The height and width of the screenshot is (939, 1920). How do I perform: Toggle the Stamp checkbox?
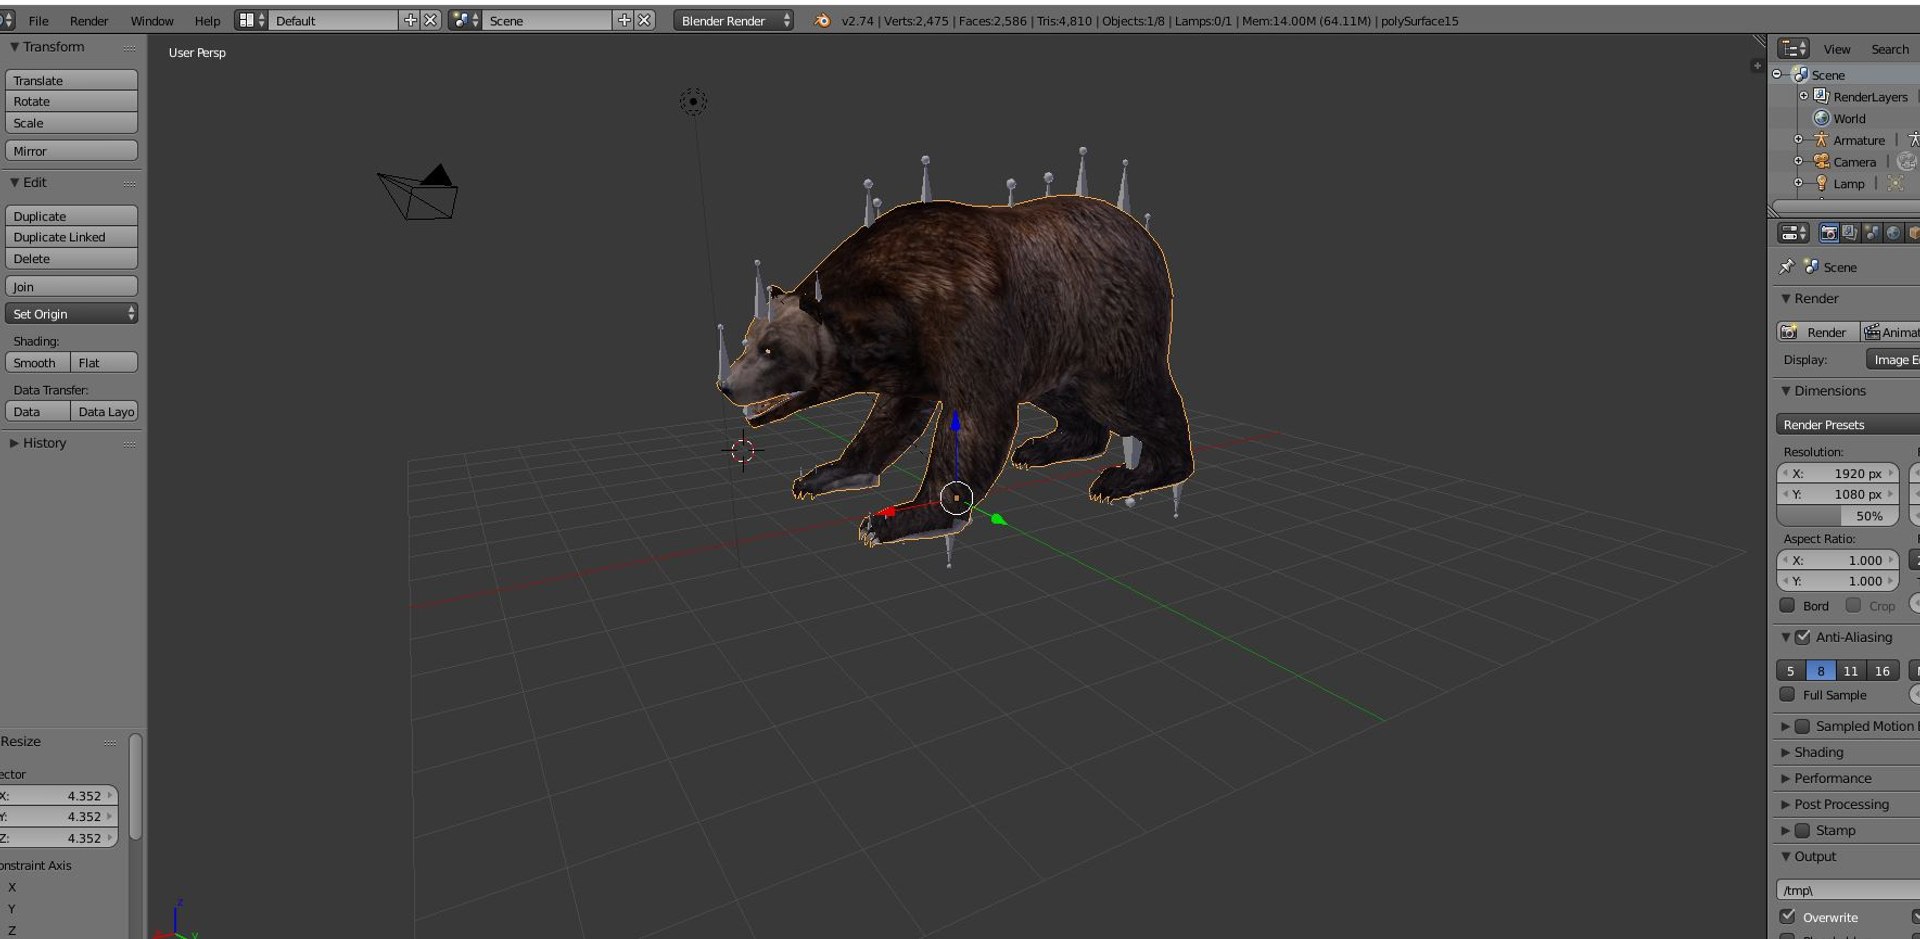(1802, 830)
